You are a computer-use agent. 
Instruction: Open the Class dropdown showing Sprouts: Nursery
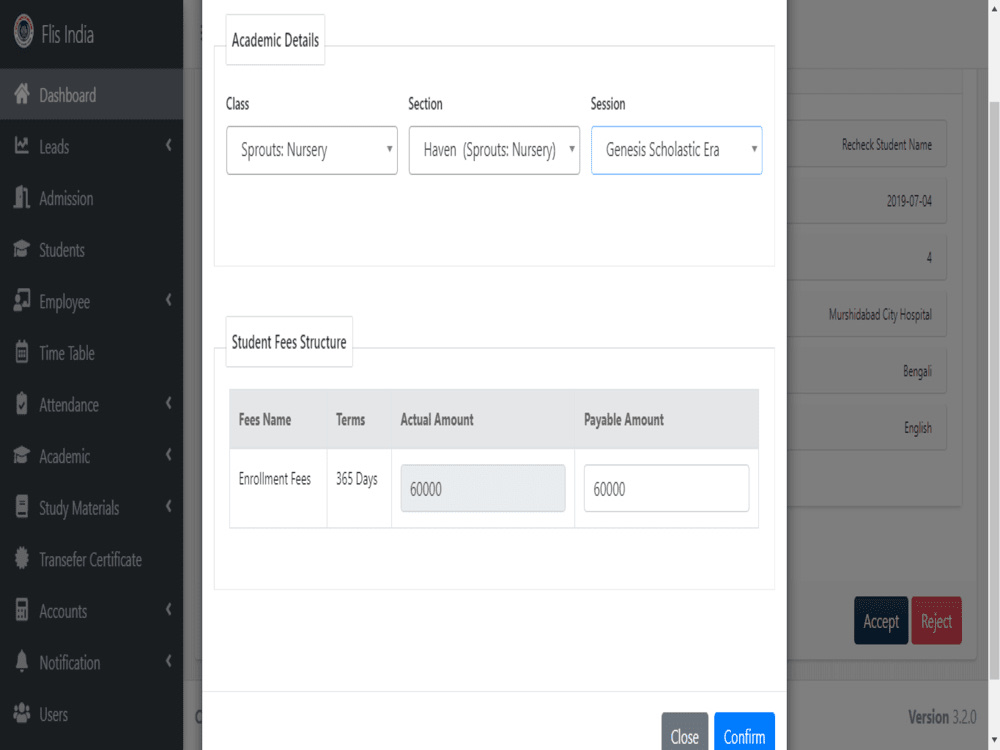coord(311,150)
